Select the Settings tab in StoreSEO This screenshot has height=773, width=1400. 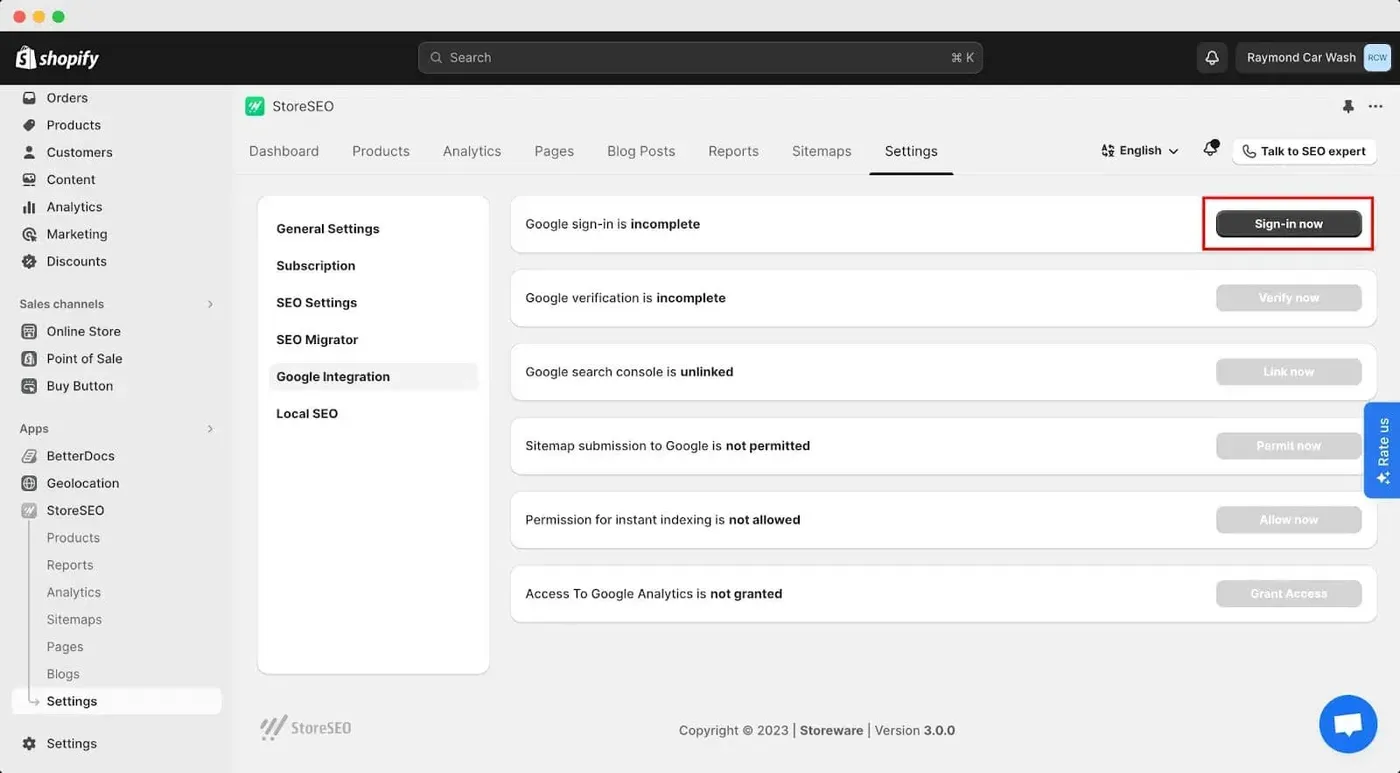pyautogui.click(x=911, y=151)
